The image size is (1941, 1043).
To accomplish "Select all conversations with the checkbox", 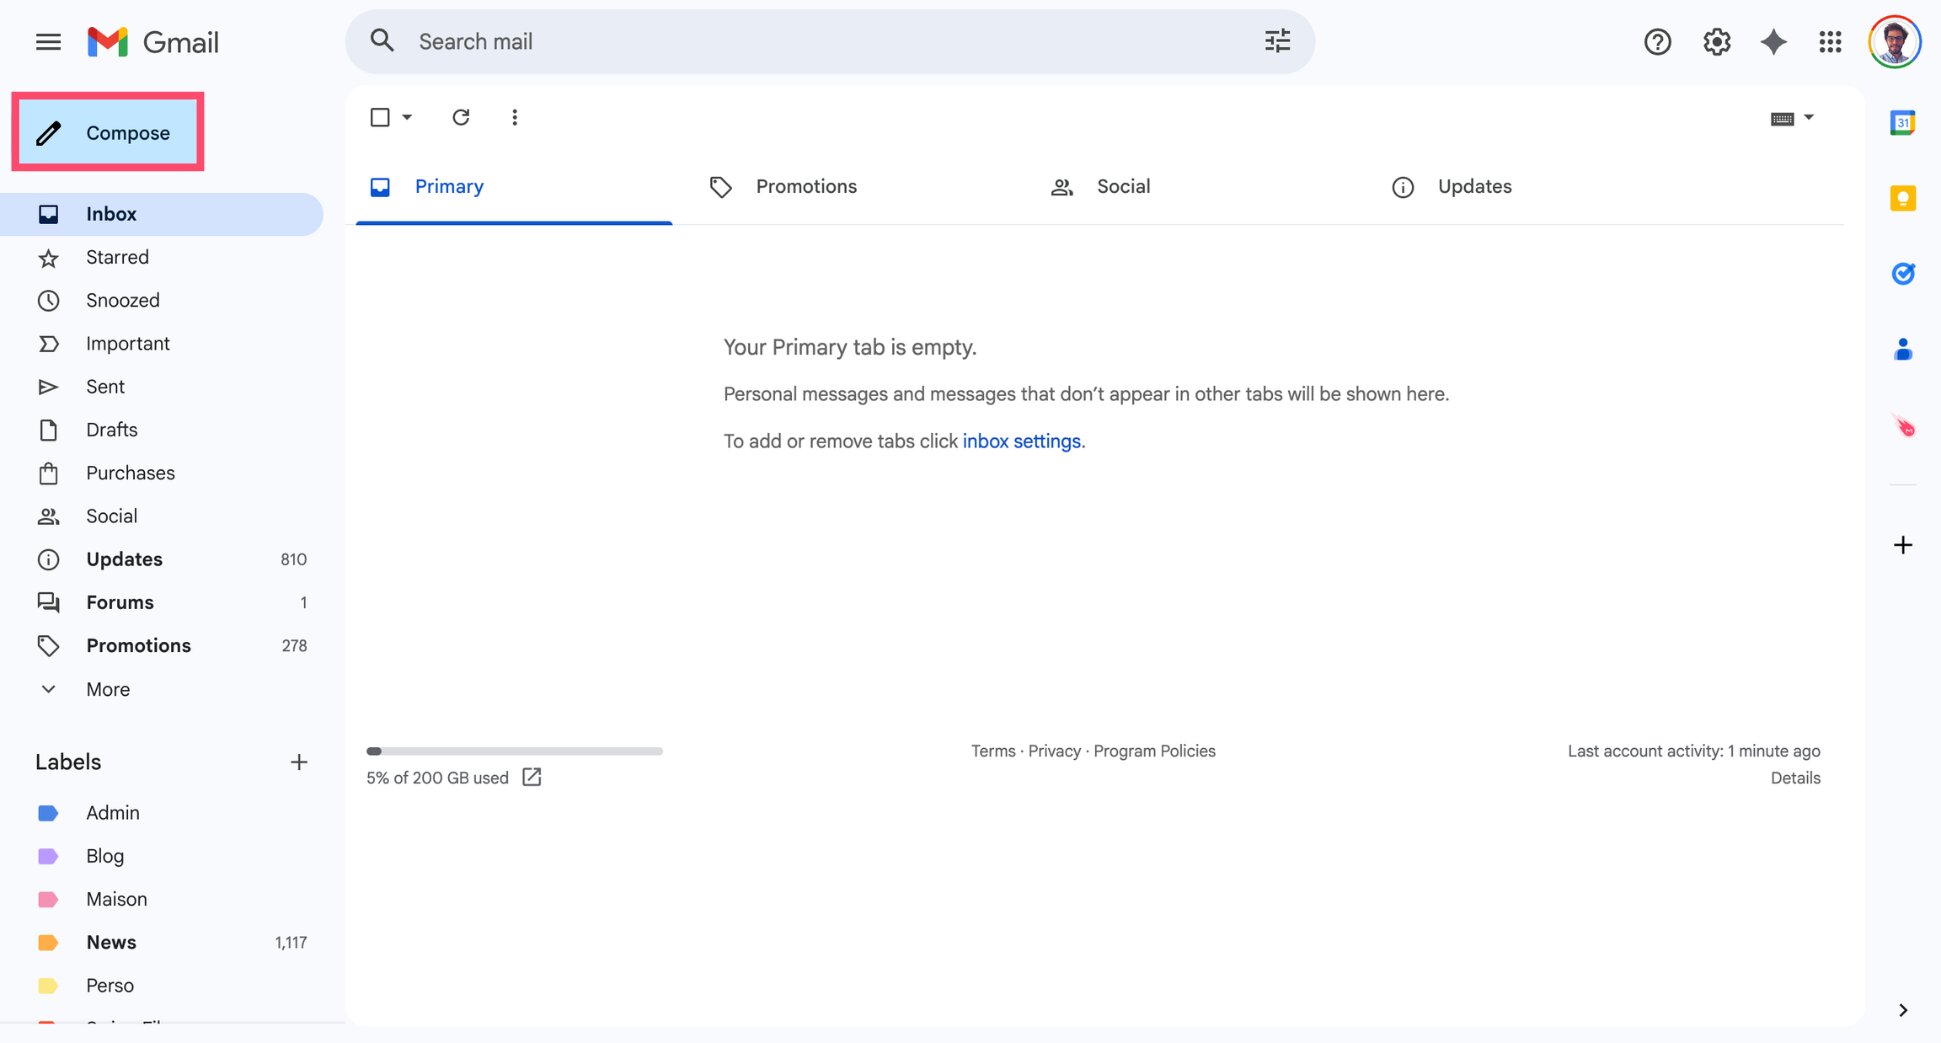I will coord(381,117).
